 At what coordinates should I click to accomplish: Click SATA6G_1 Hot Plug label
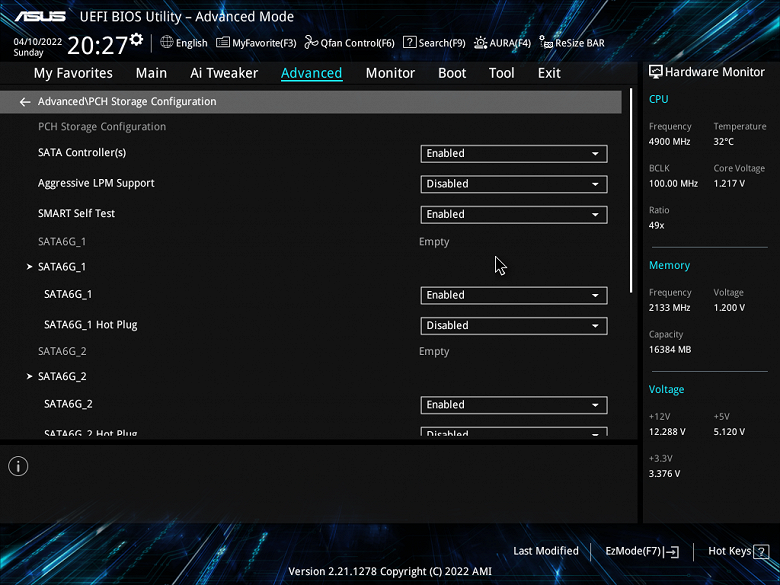click(x=91, y=325)
